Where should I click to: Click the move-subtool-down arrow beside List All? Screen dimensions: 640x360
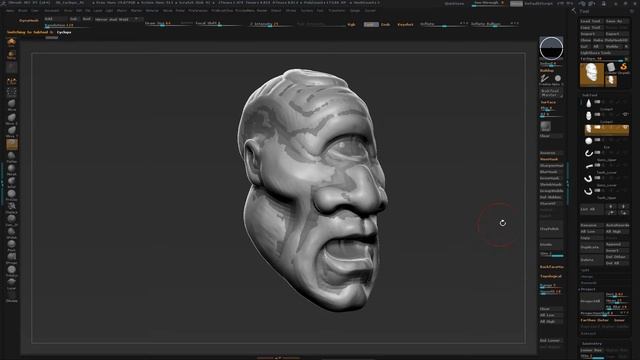(x=624, y=207)
